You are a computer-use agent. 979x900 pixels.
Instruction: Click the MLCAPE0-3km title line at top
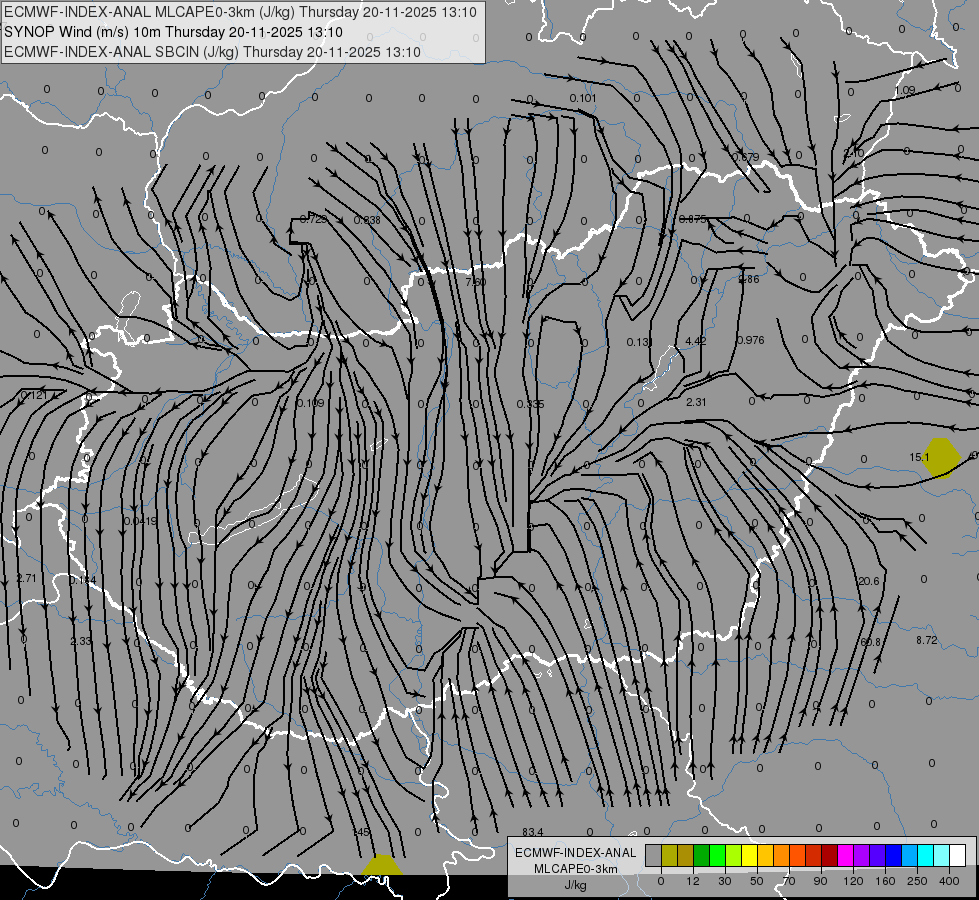pyautogui.click(x=240, y=12)
